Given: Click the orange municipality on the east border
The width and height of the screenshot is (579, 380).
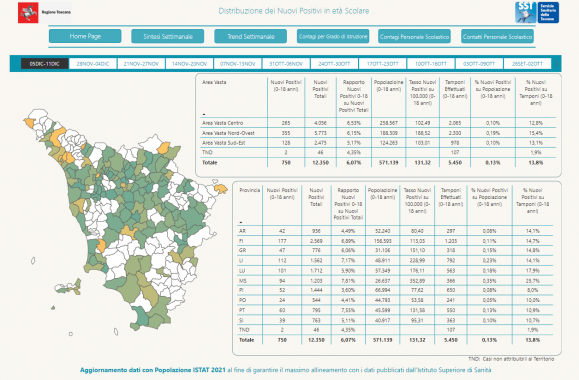Looking at the screenshot, I should pos(221,188).
